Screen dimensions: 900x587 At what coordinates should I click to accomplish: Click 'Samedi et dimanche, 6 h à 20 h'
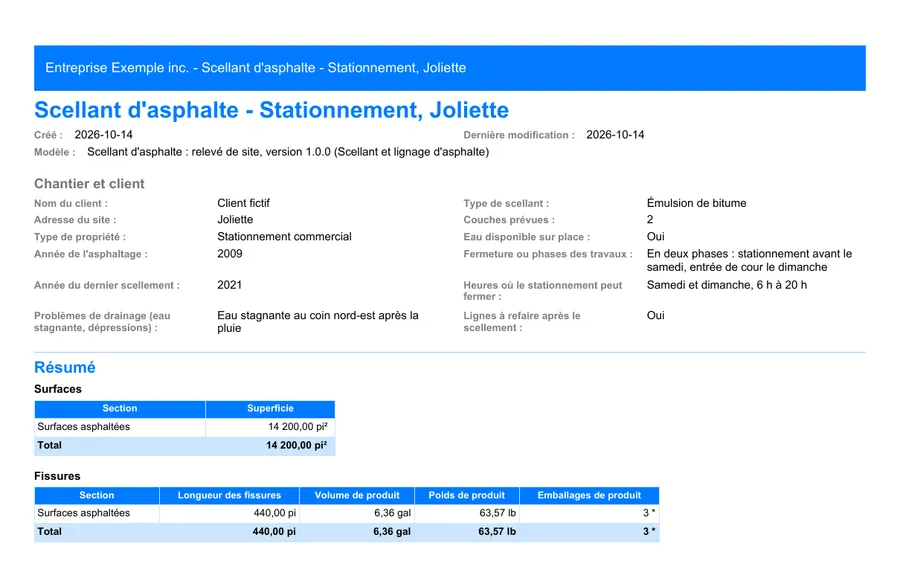[x=727, y=285]
